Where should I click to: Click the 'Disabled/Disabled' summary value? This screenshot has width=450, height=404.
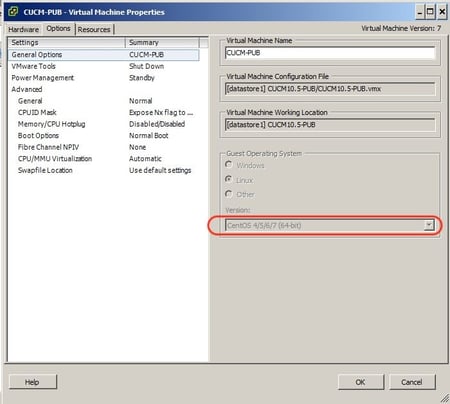click(x=157, y=124)
